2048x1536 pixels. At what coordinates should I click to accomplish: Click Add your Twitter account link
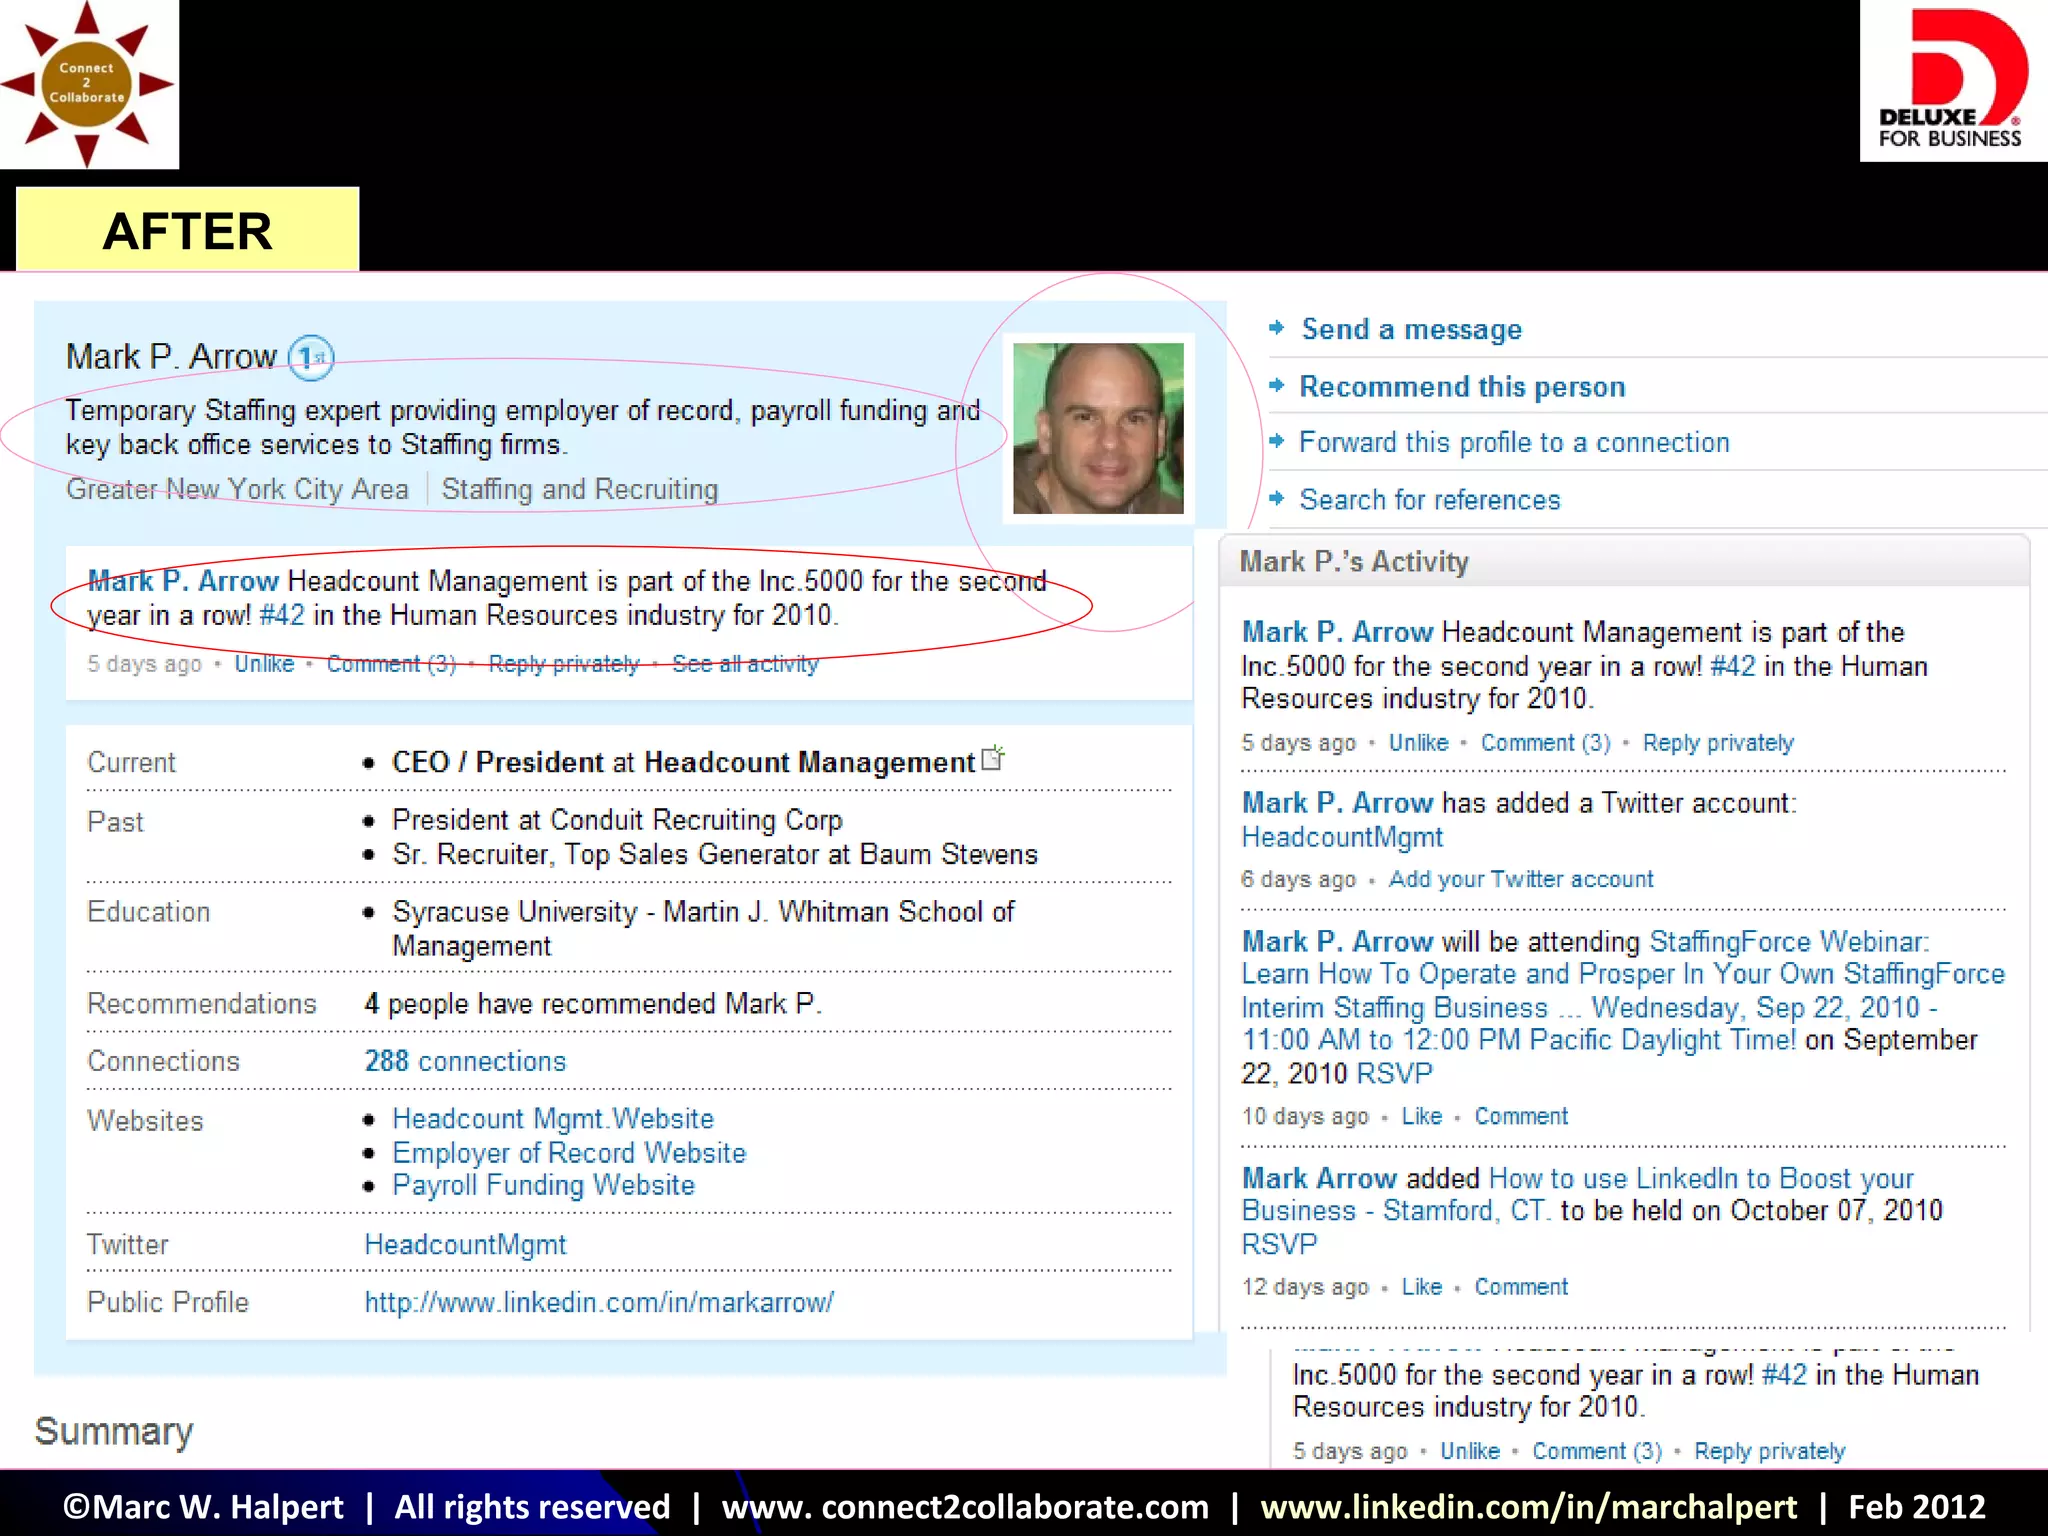tap(1521, 879)
